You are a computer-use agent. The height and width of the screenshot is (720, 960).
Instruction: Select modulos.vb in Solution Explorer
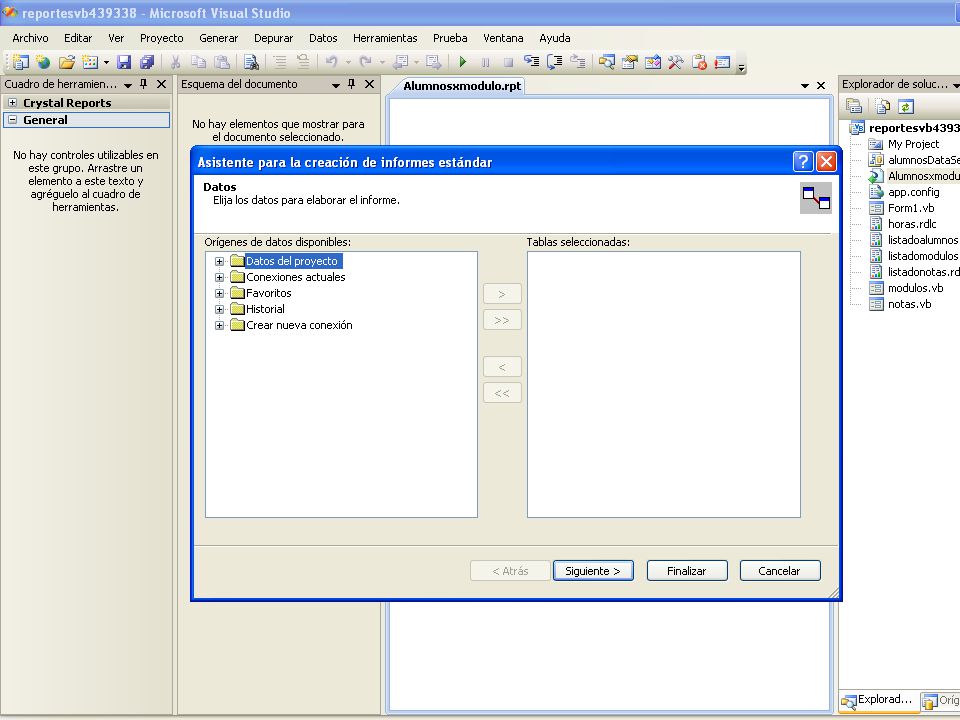pyautogui.click(x=915, y=288)
